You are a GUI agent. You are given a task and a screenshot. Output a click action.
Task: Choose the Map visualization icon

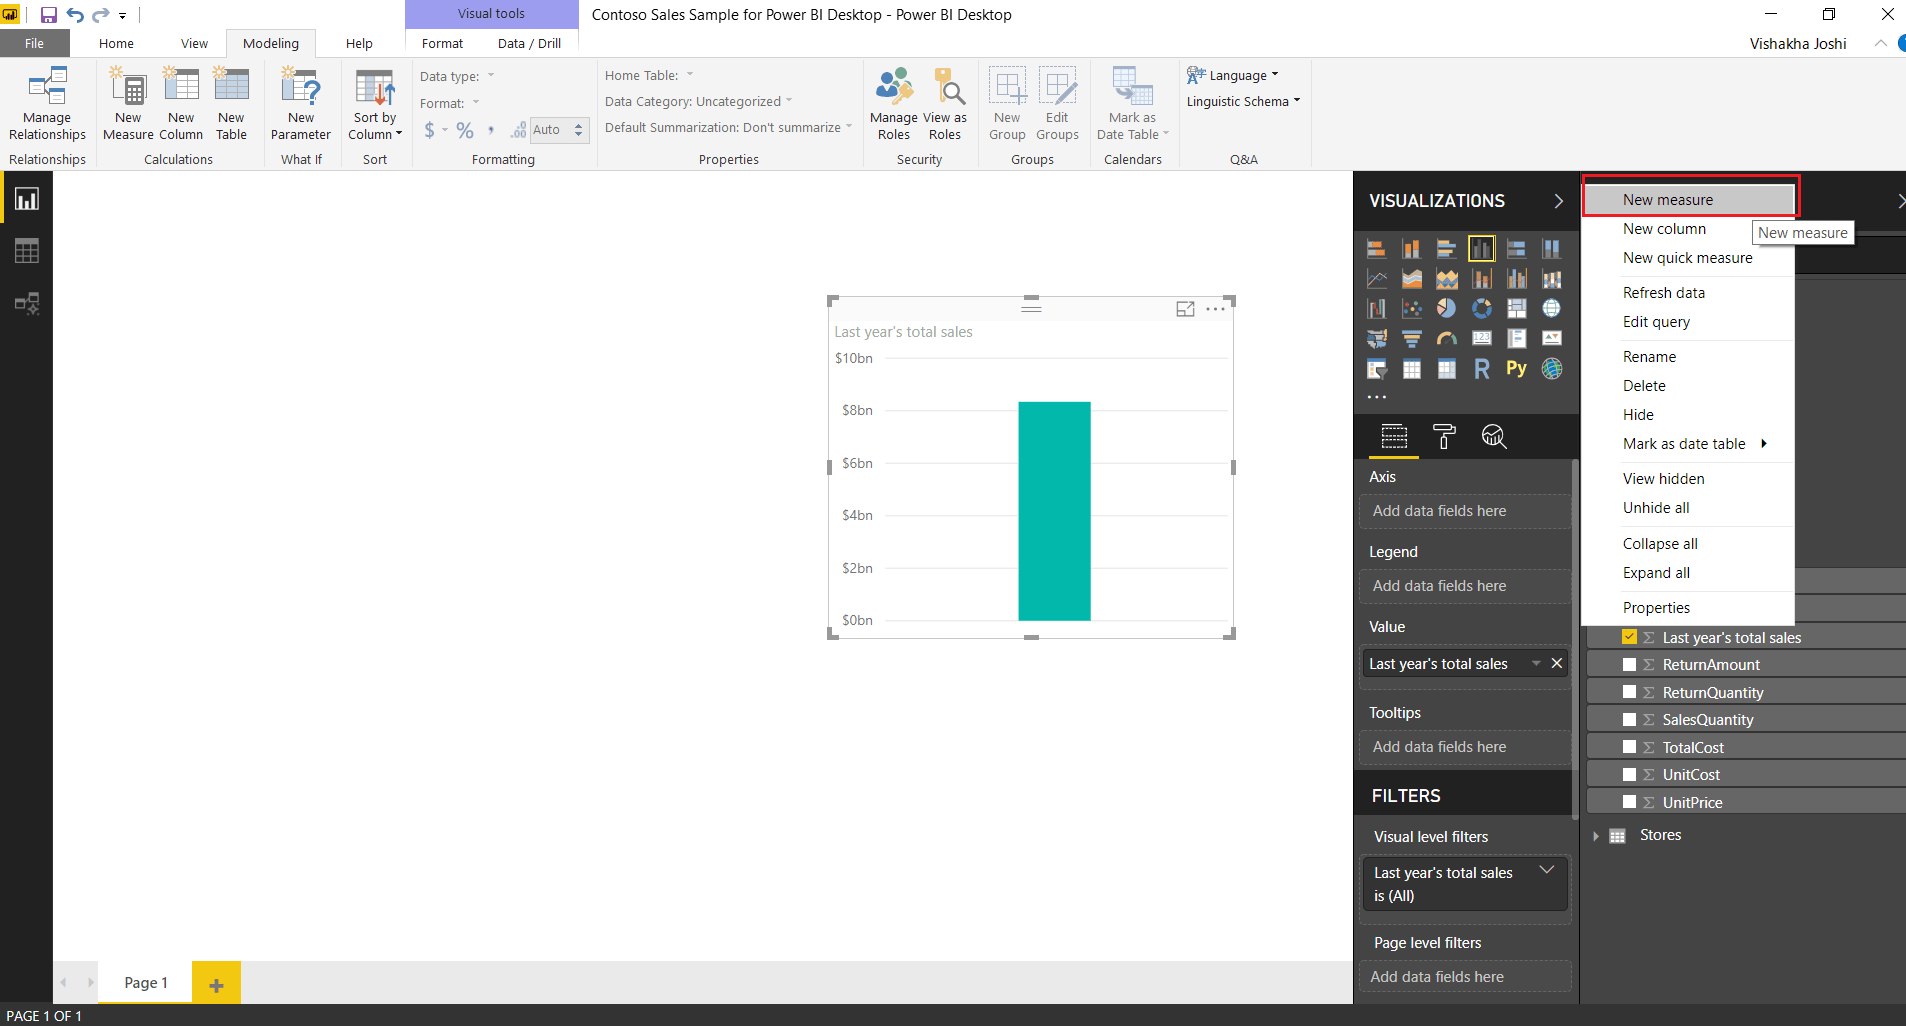pos(1551,308)
